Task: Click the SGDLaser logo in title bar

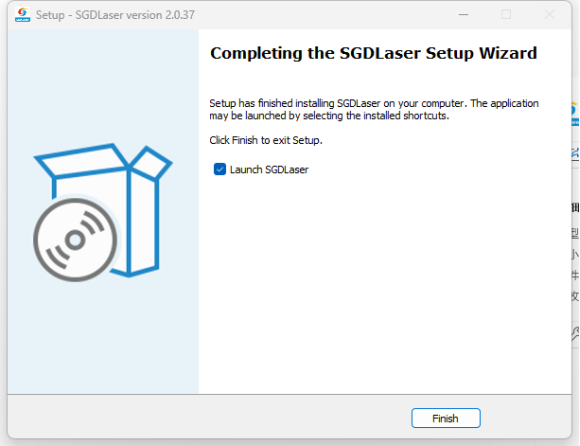Action: [x=23, y=14]
